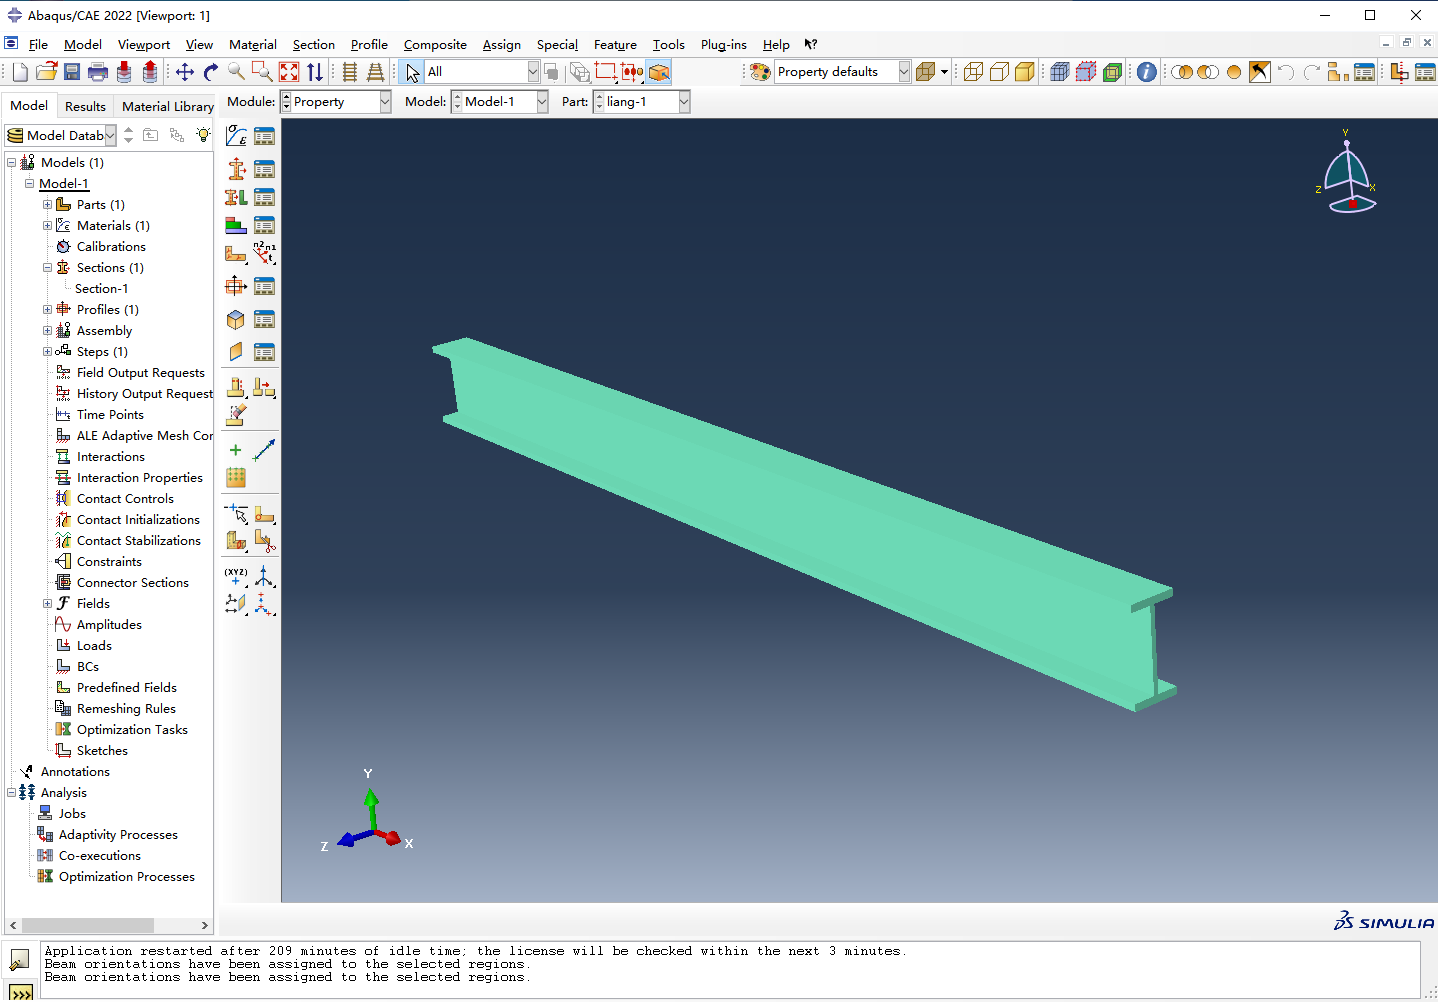Click the Create Section tool icon
The width and height of the screenshot is (1438, 1002).
236,169
